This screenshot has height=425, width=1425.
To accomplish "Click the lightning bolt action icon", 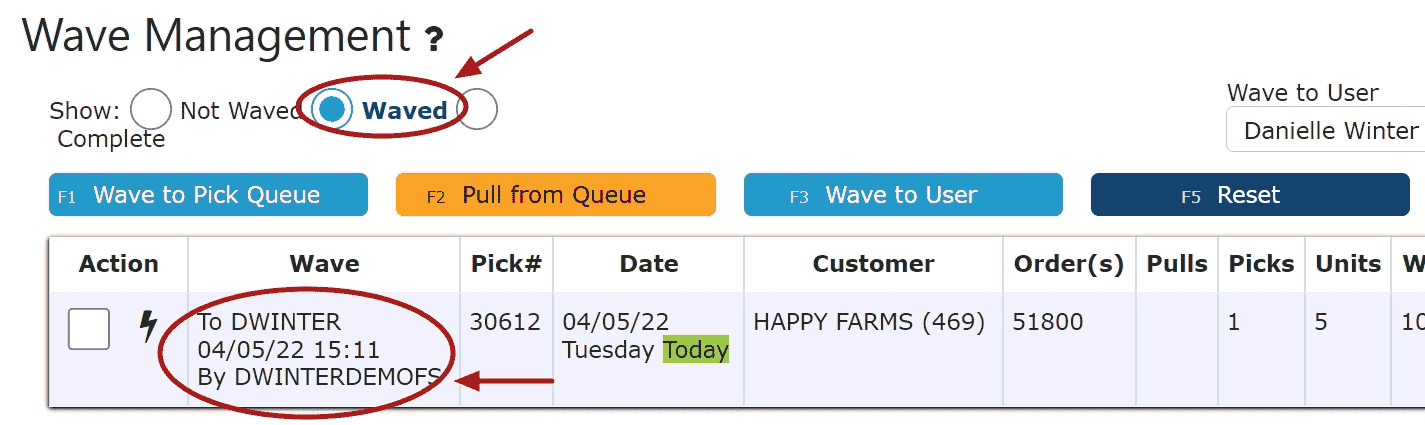I will [149, 326].
